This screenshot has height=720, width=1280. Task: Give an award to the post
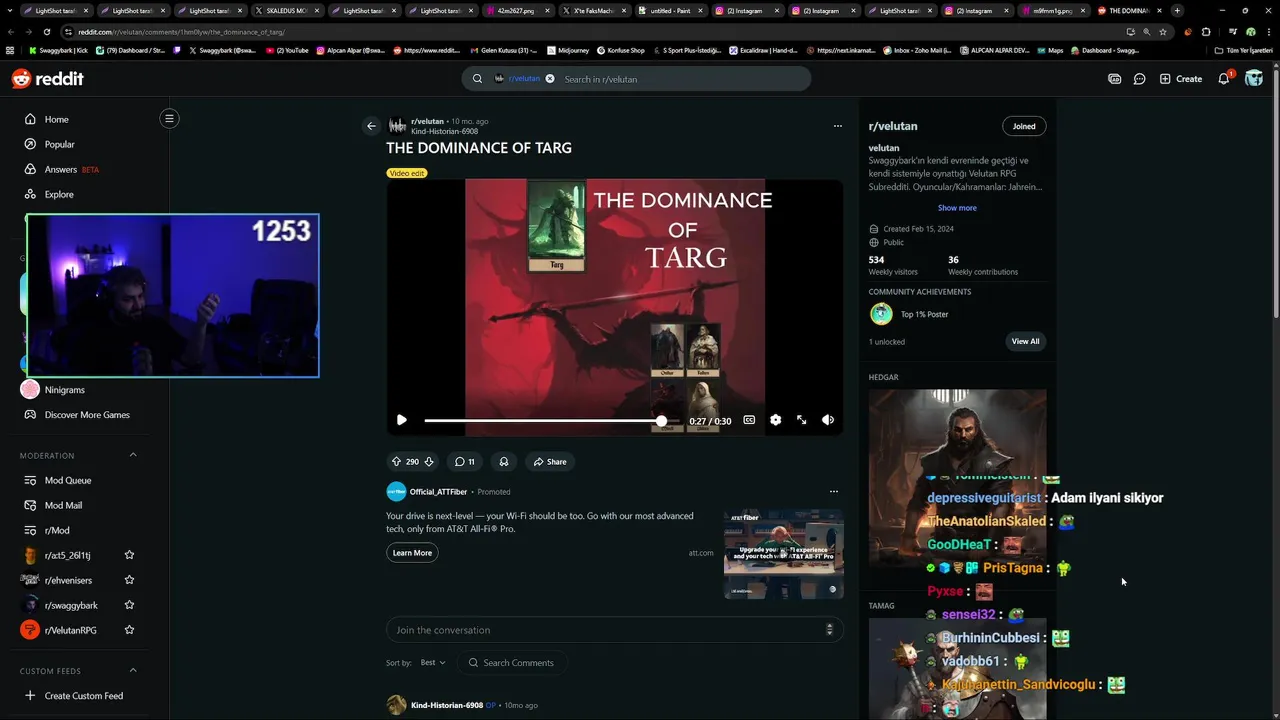pos(504,462)
